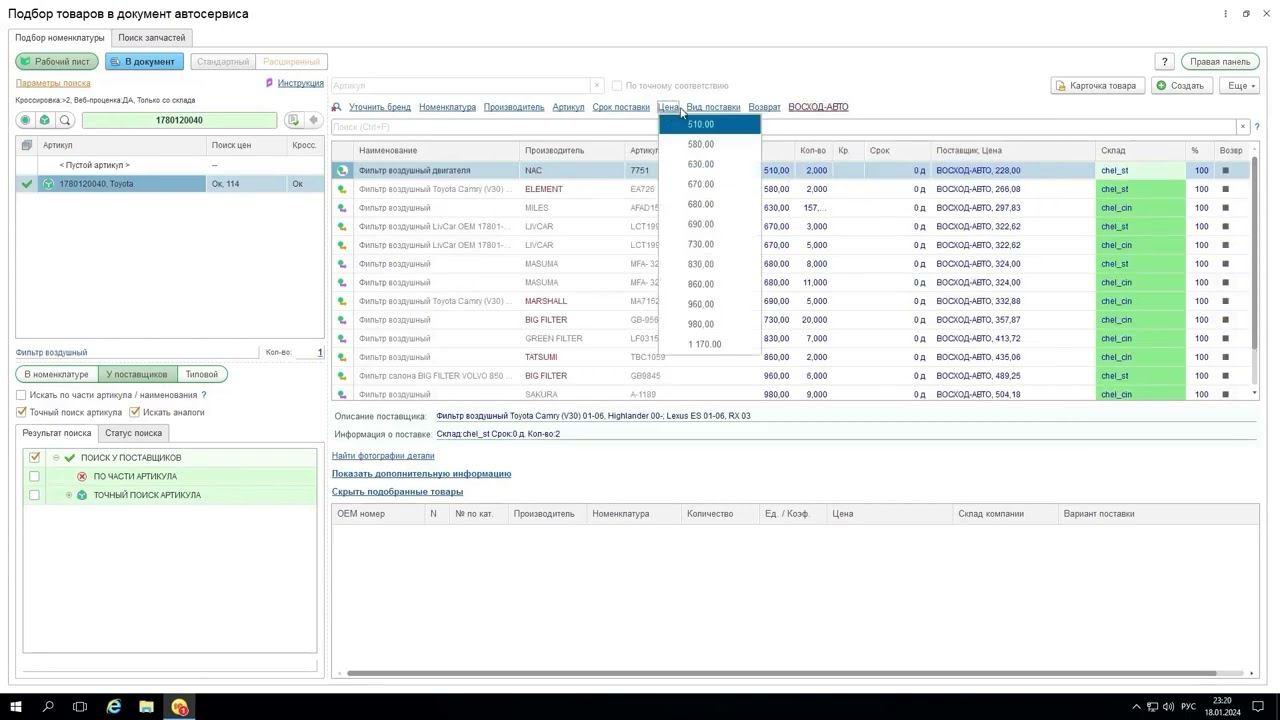1280x720 pixels.
Task: Open the 'Статус поиска' tab
Action: [133, 433]
